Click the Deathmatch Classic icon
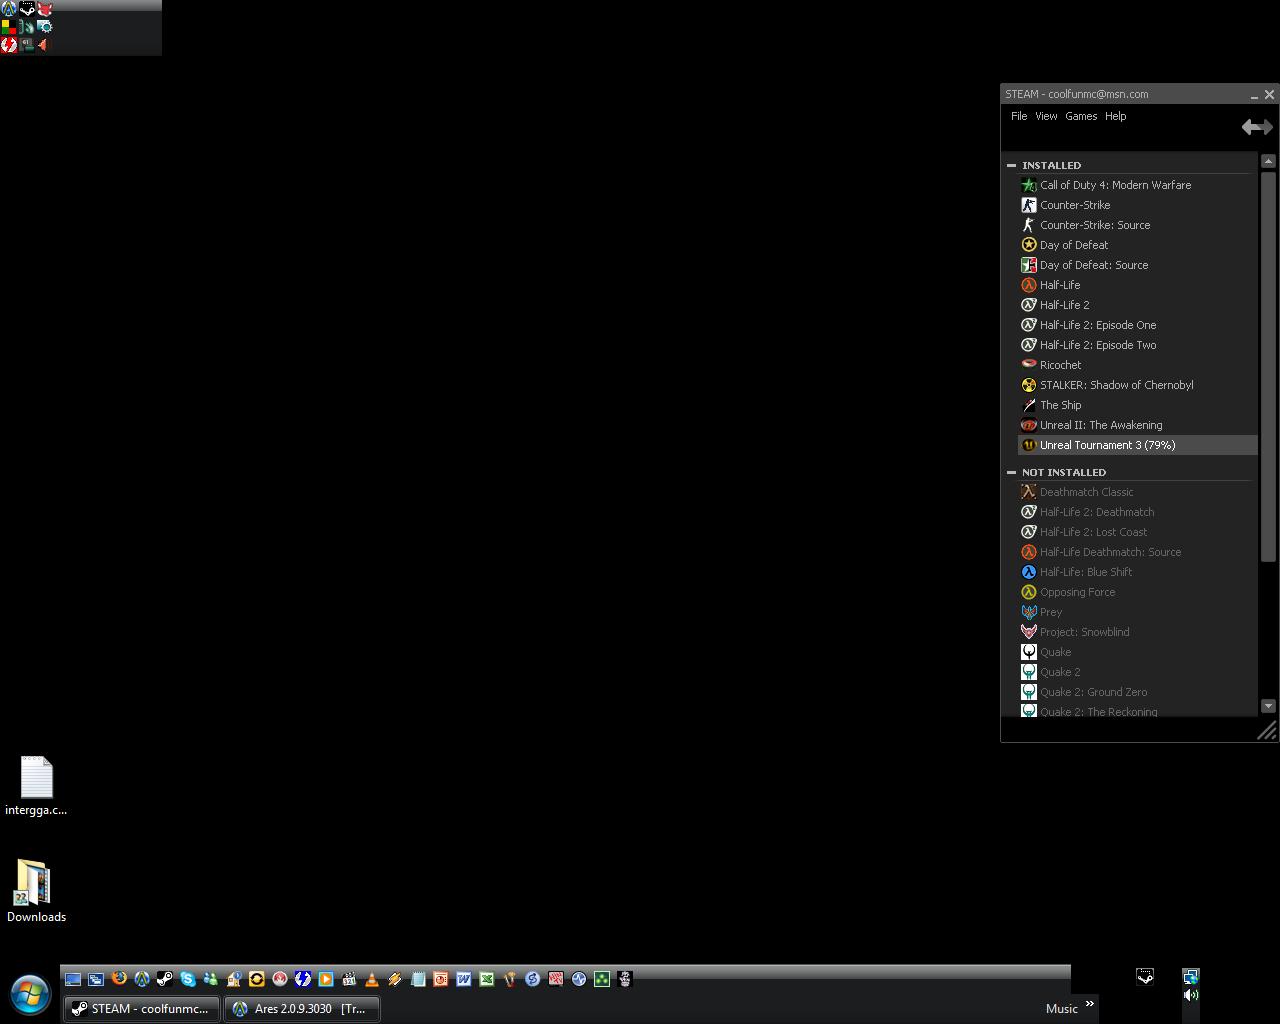 click(x=1028, y=492)
